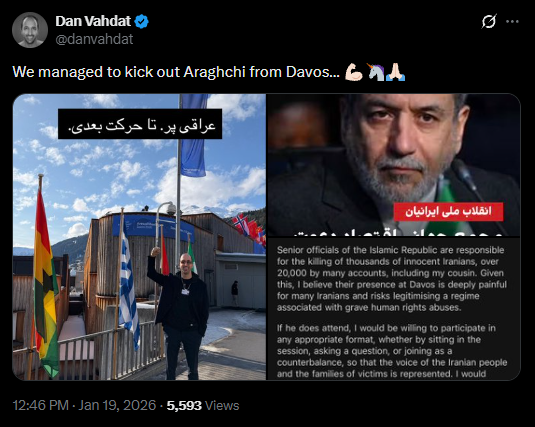This screenshot has height=427, width=535.
Task: Click the black Persian caption box
Action: click(x=140, y=124)
